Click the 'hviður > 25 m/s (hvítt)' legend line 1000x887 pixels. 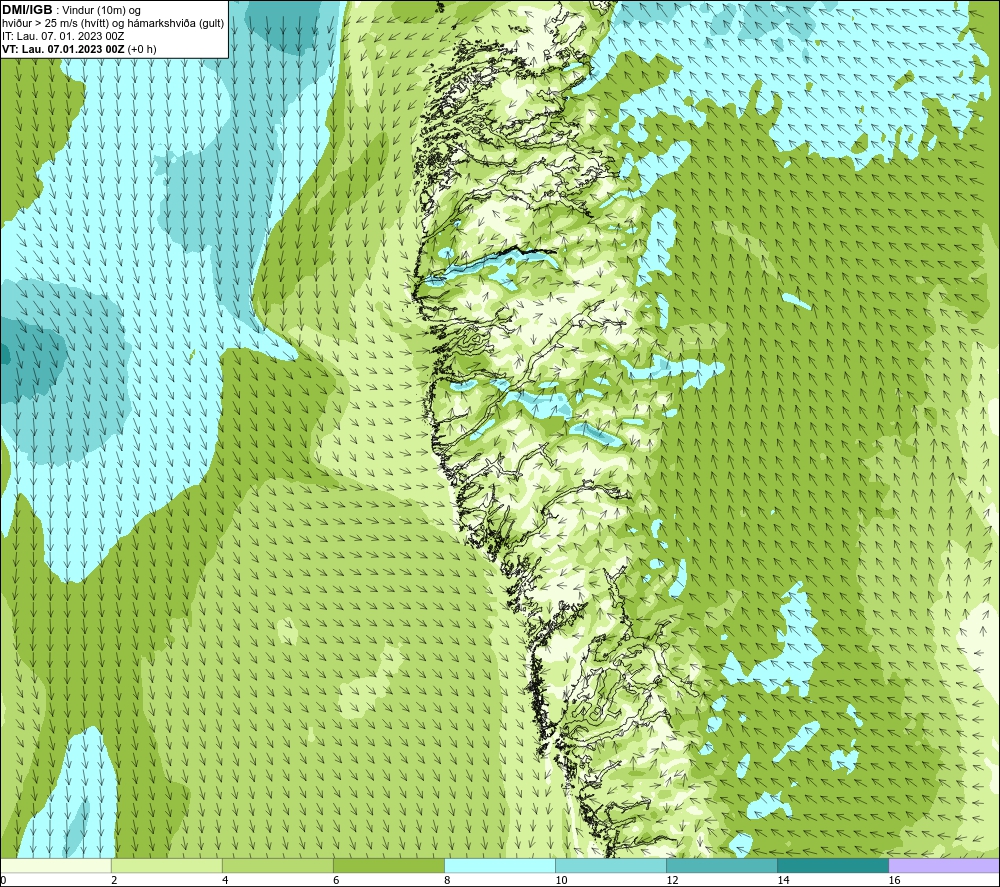pyautogui.click(x=113, y=24)
